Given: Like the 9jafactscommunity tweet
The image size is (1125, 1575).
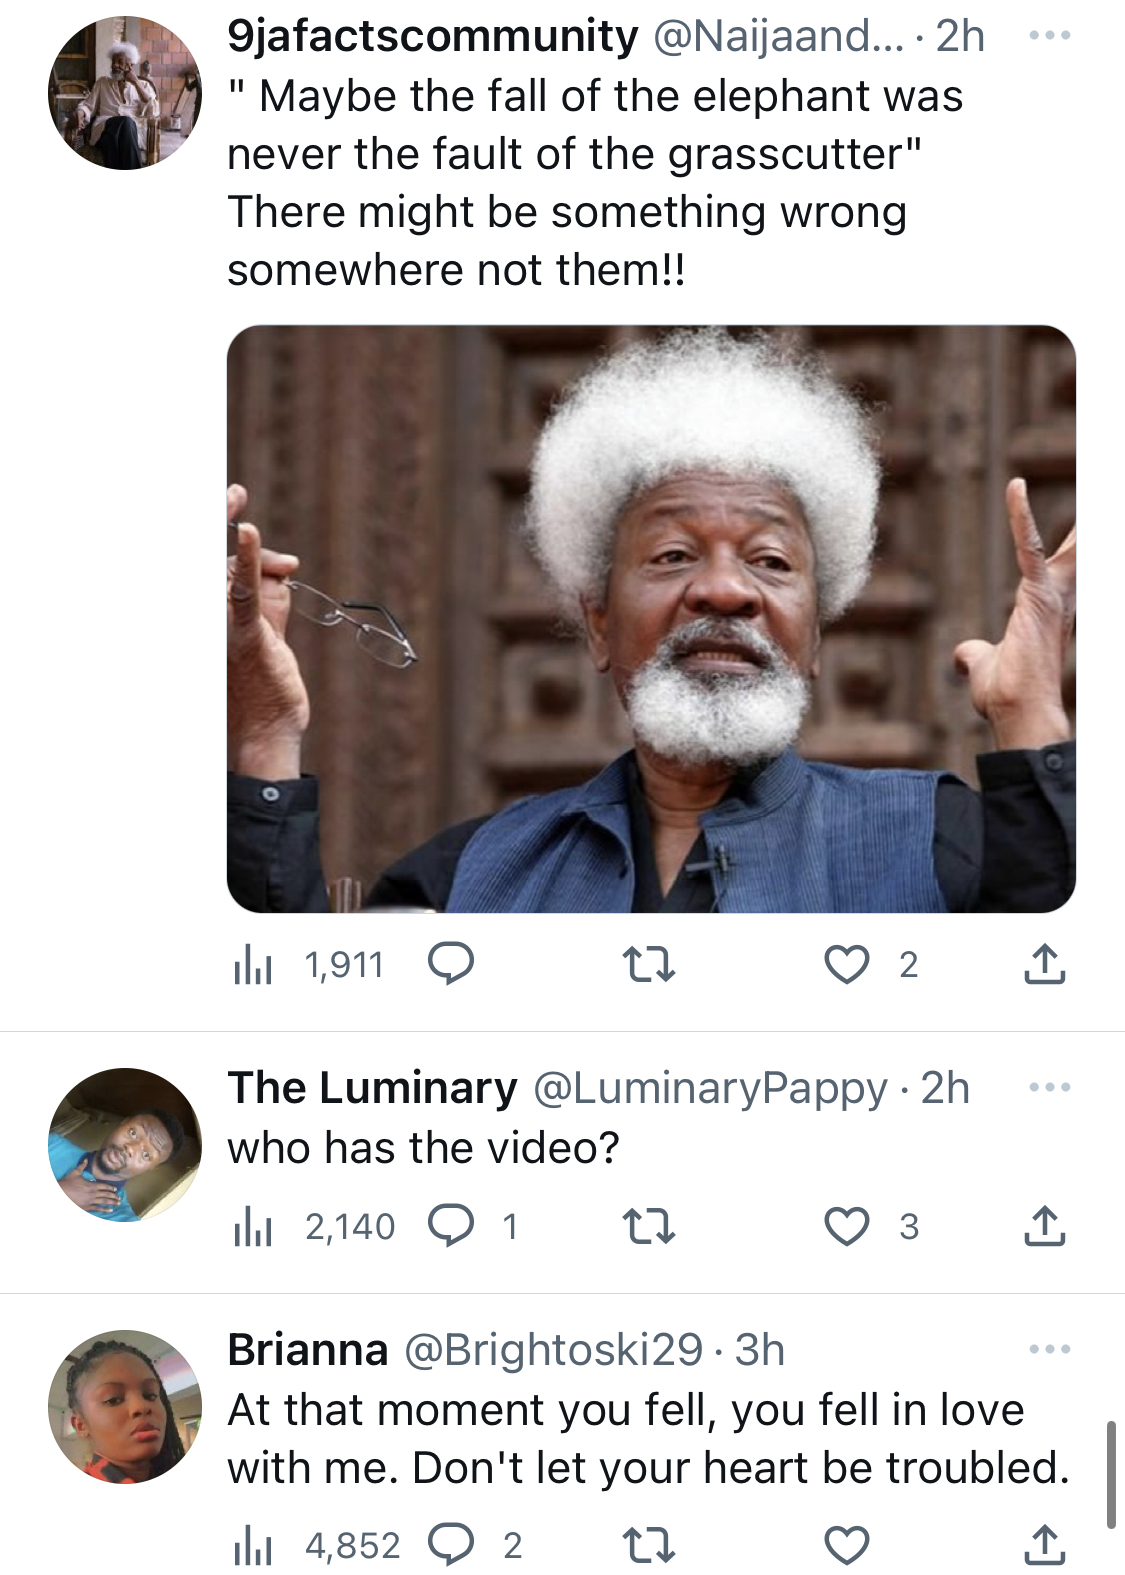Looking at the screenshot, I should pos(846,965).
